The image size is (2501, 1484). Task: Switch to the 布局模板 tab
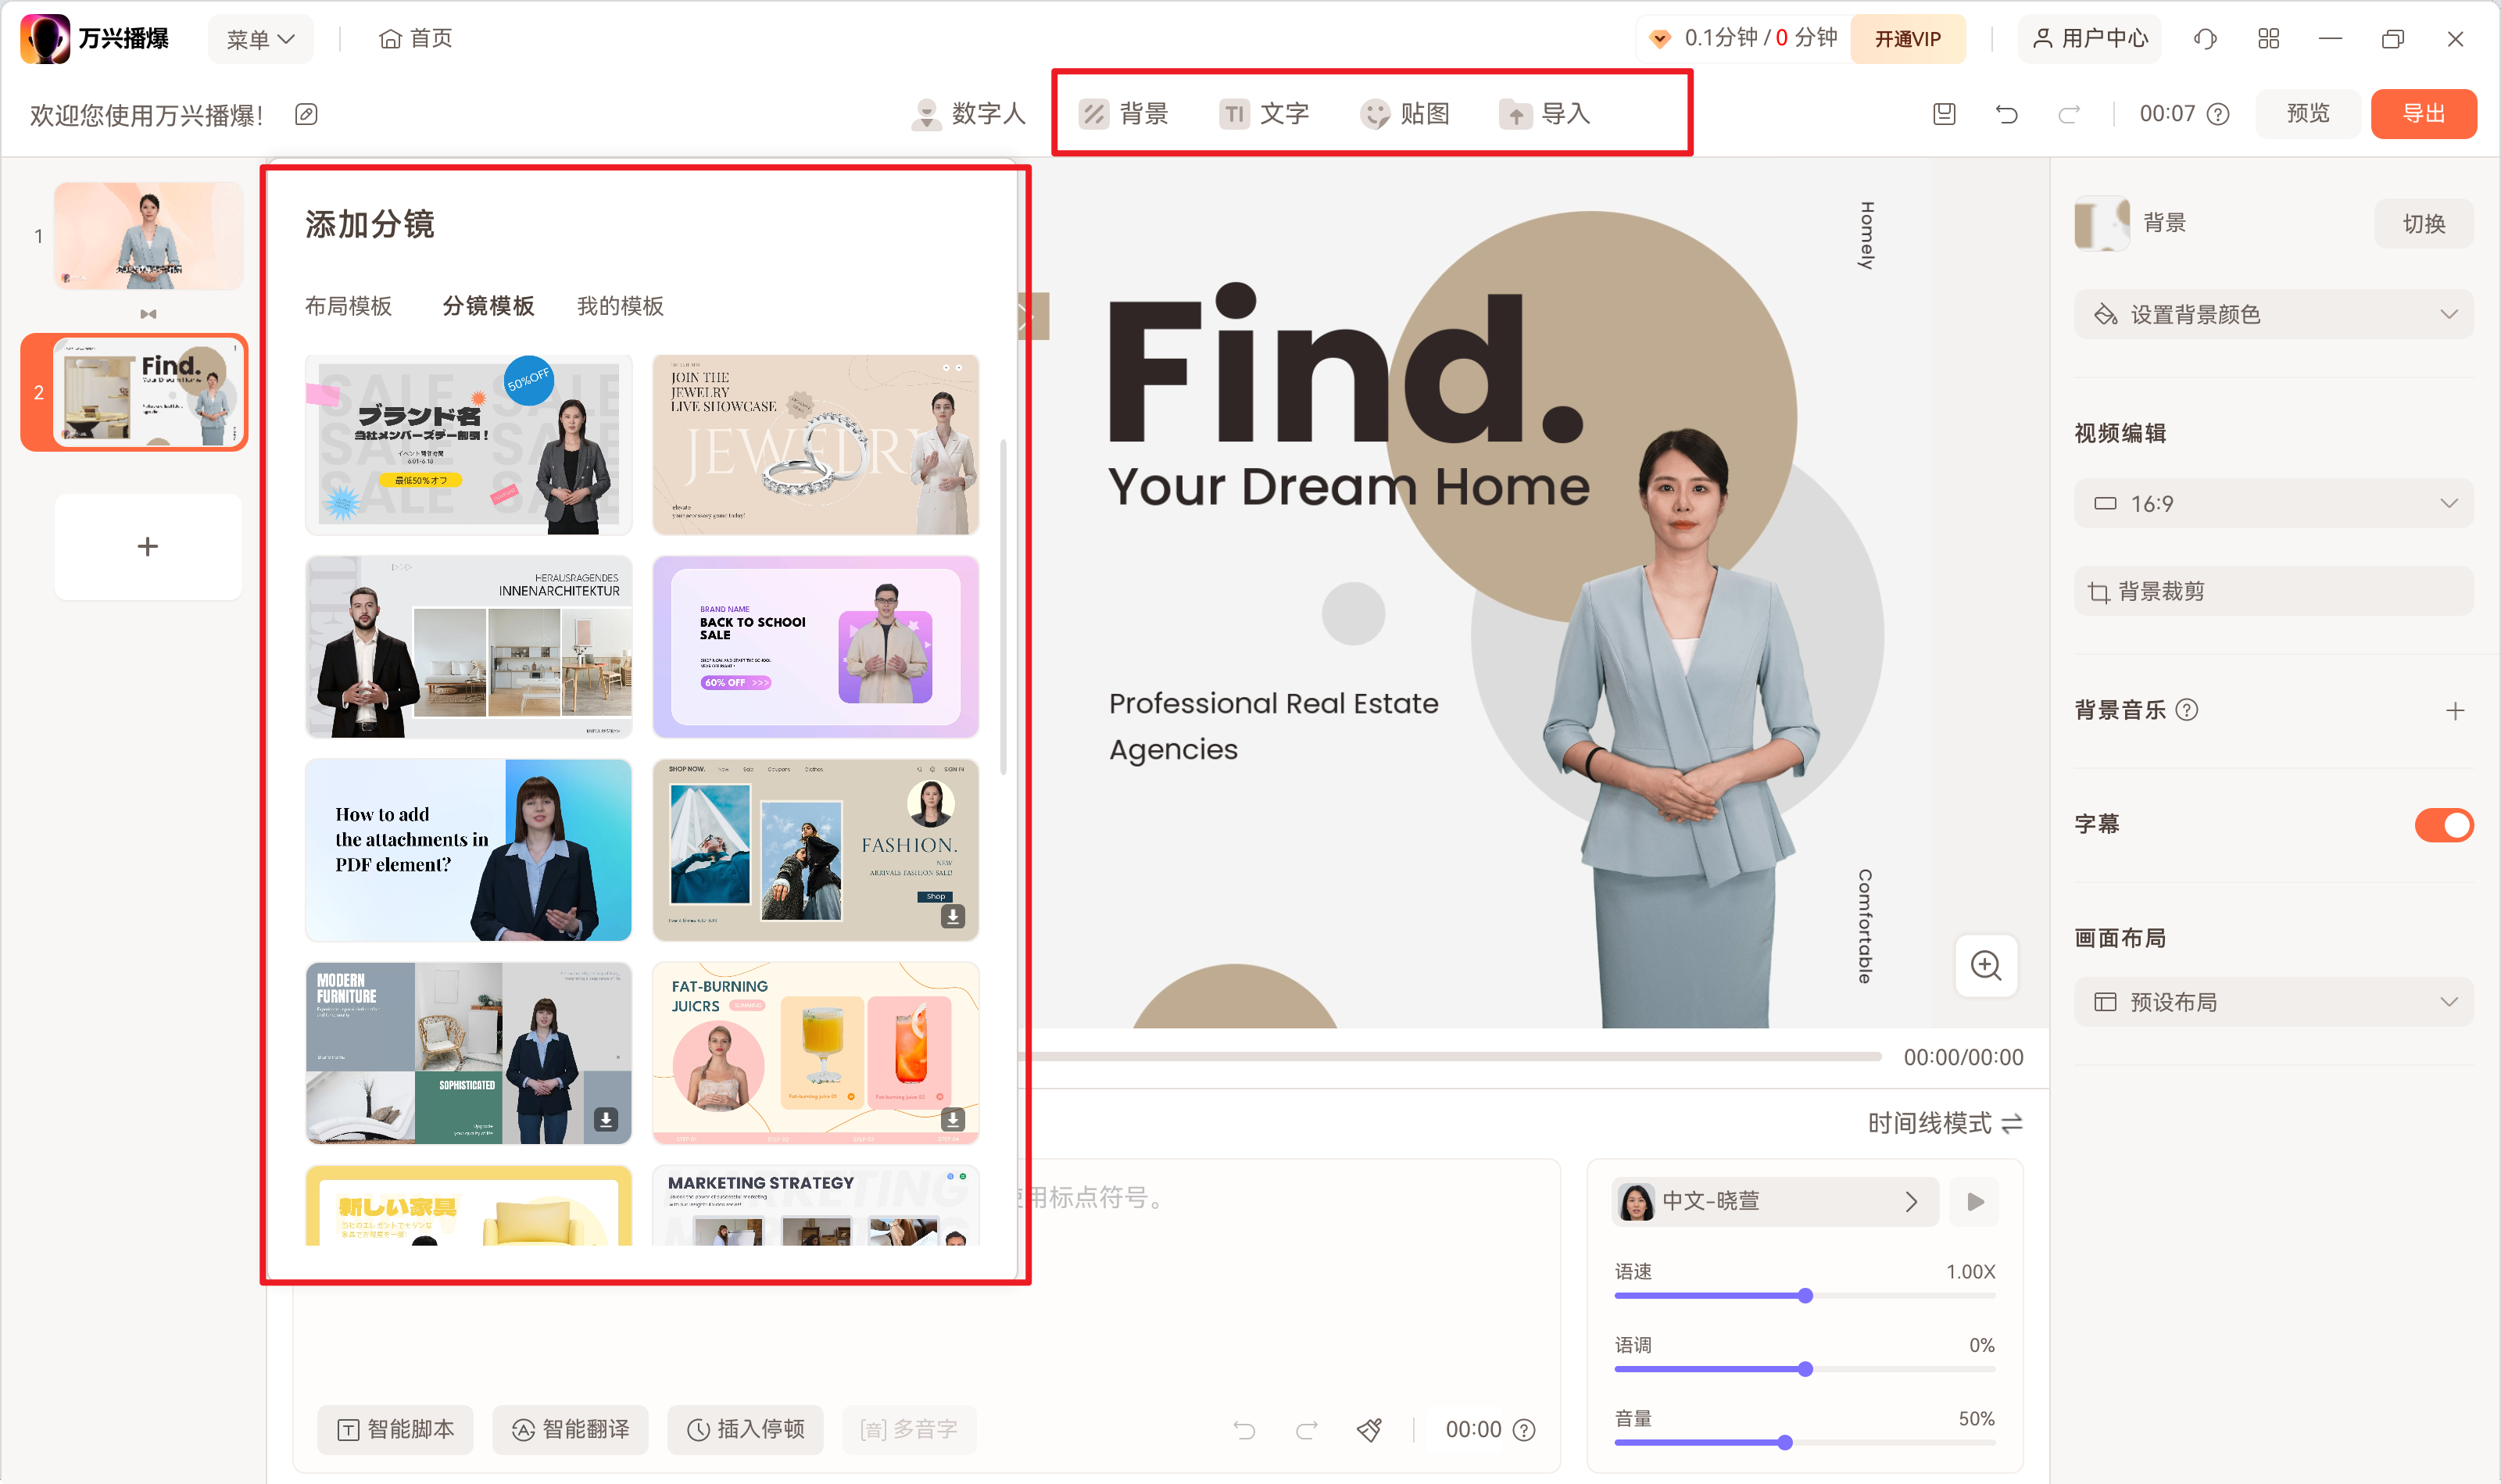(348, 306)
